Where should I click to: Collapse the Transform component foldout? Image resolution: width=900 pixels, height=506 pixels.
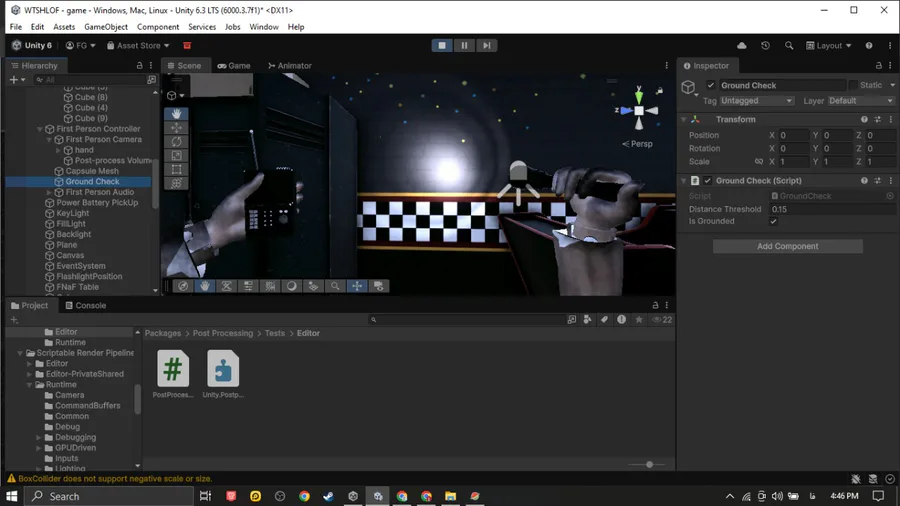(684, 119)
